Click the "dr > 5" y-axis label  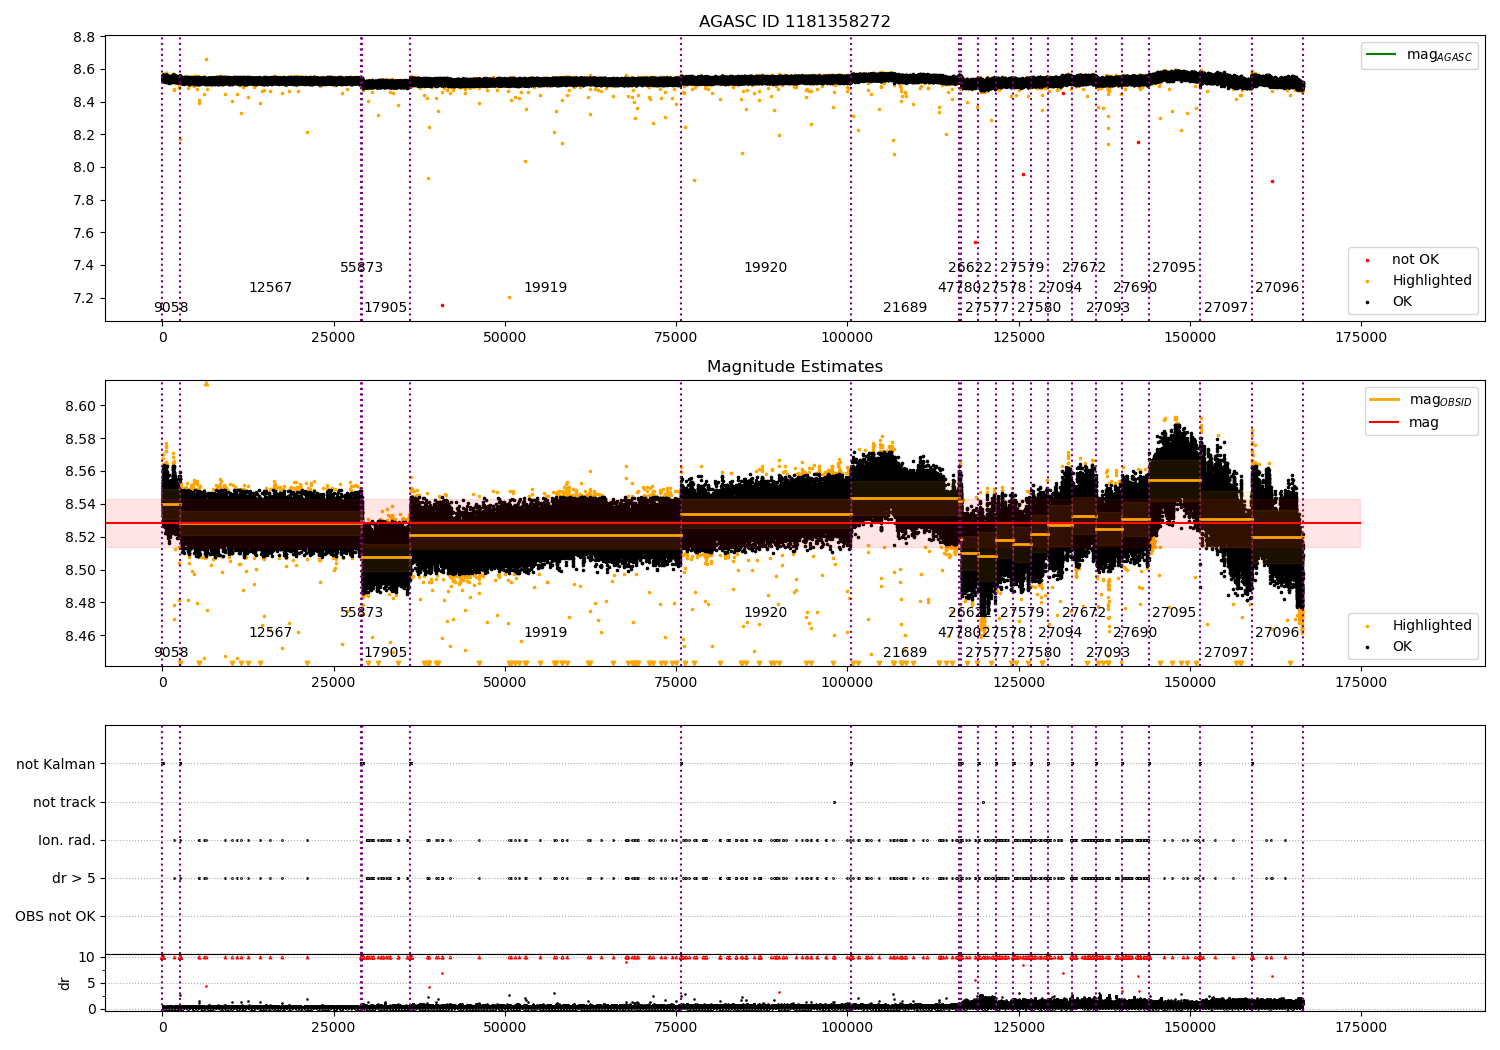(74, 878)
